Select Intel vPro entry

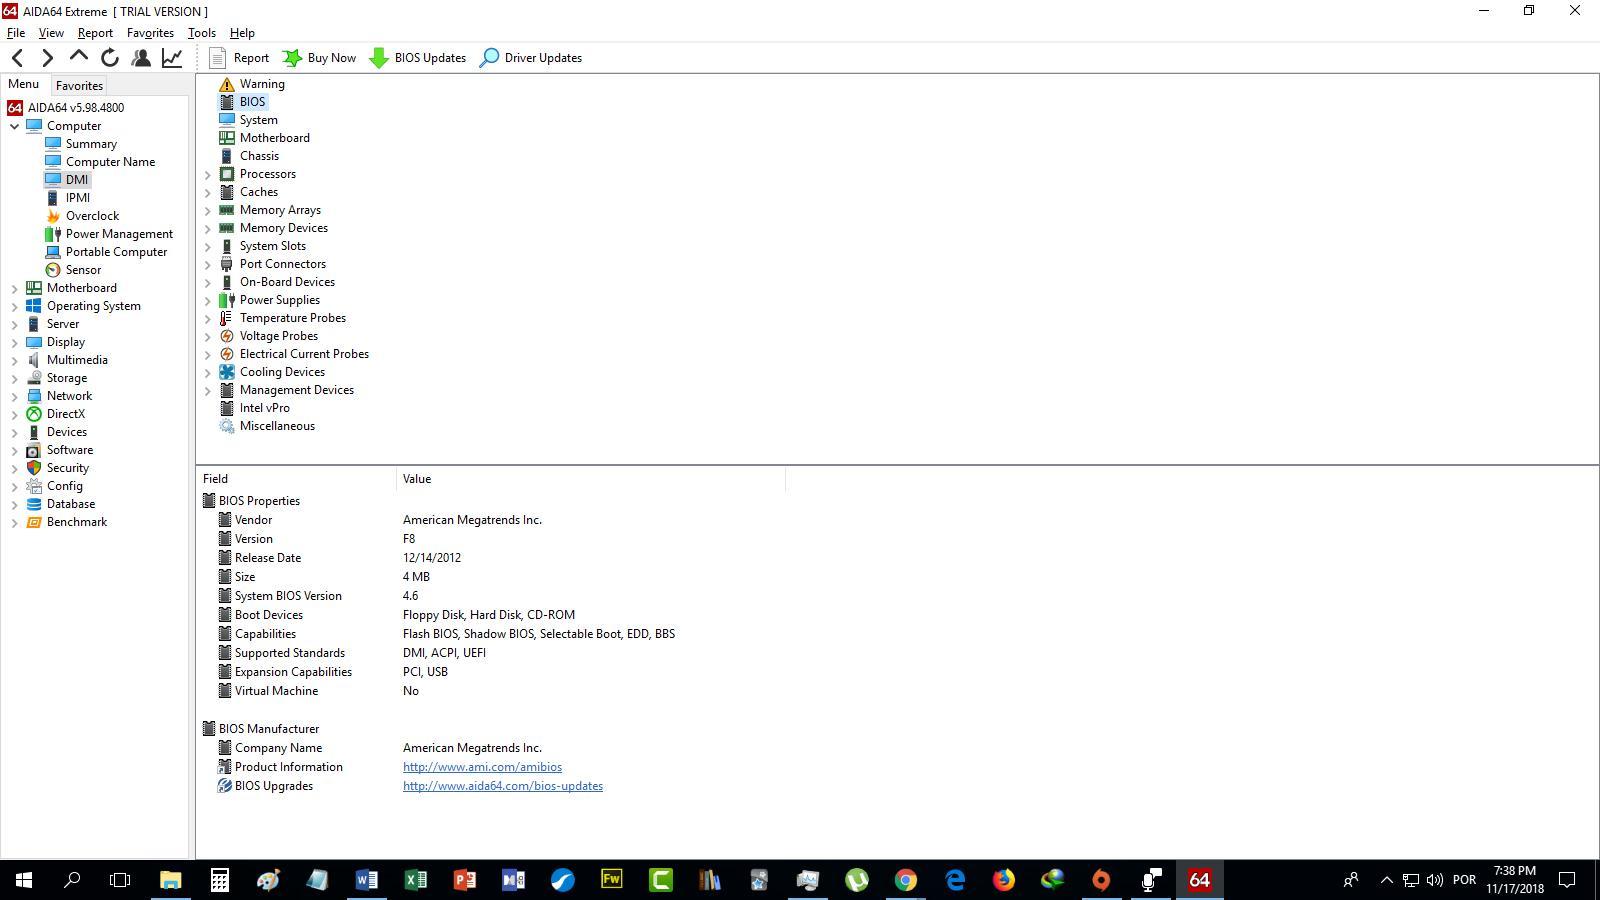pos(264,408)
